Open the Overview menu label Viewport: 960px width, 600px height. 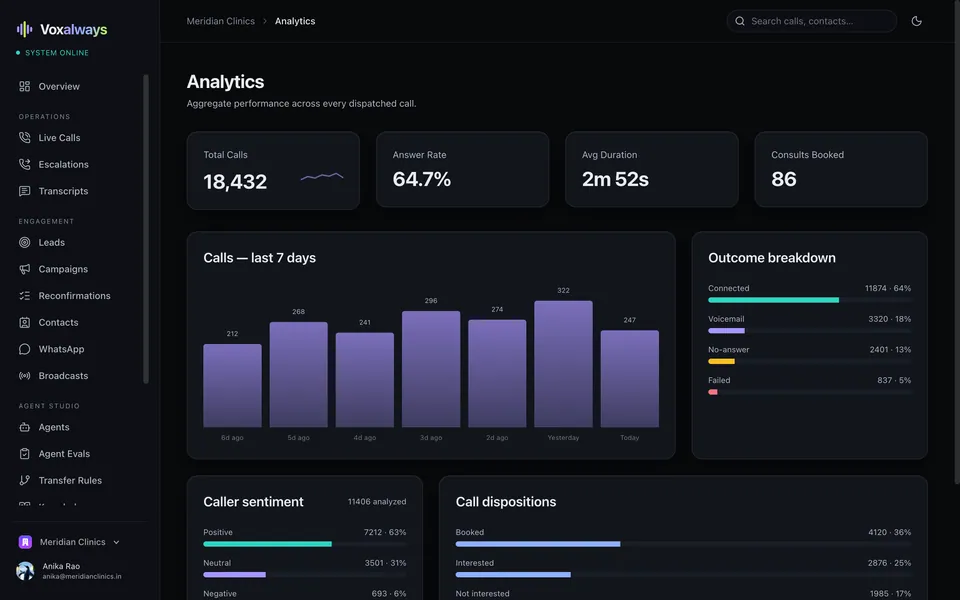(59, 86)
